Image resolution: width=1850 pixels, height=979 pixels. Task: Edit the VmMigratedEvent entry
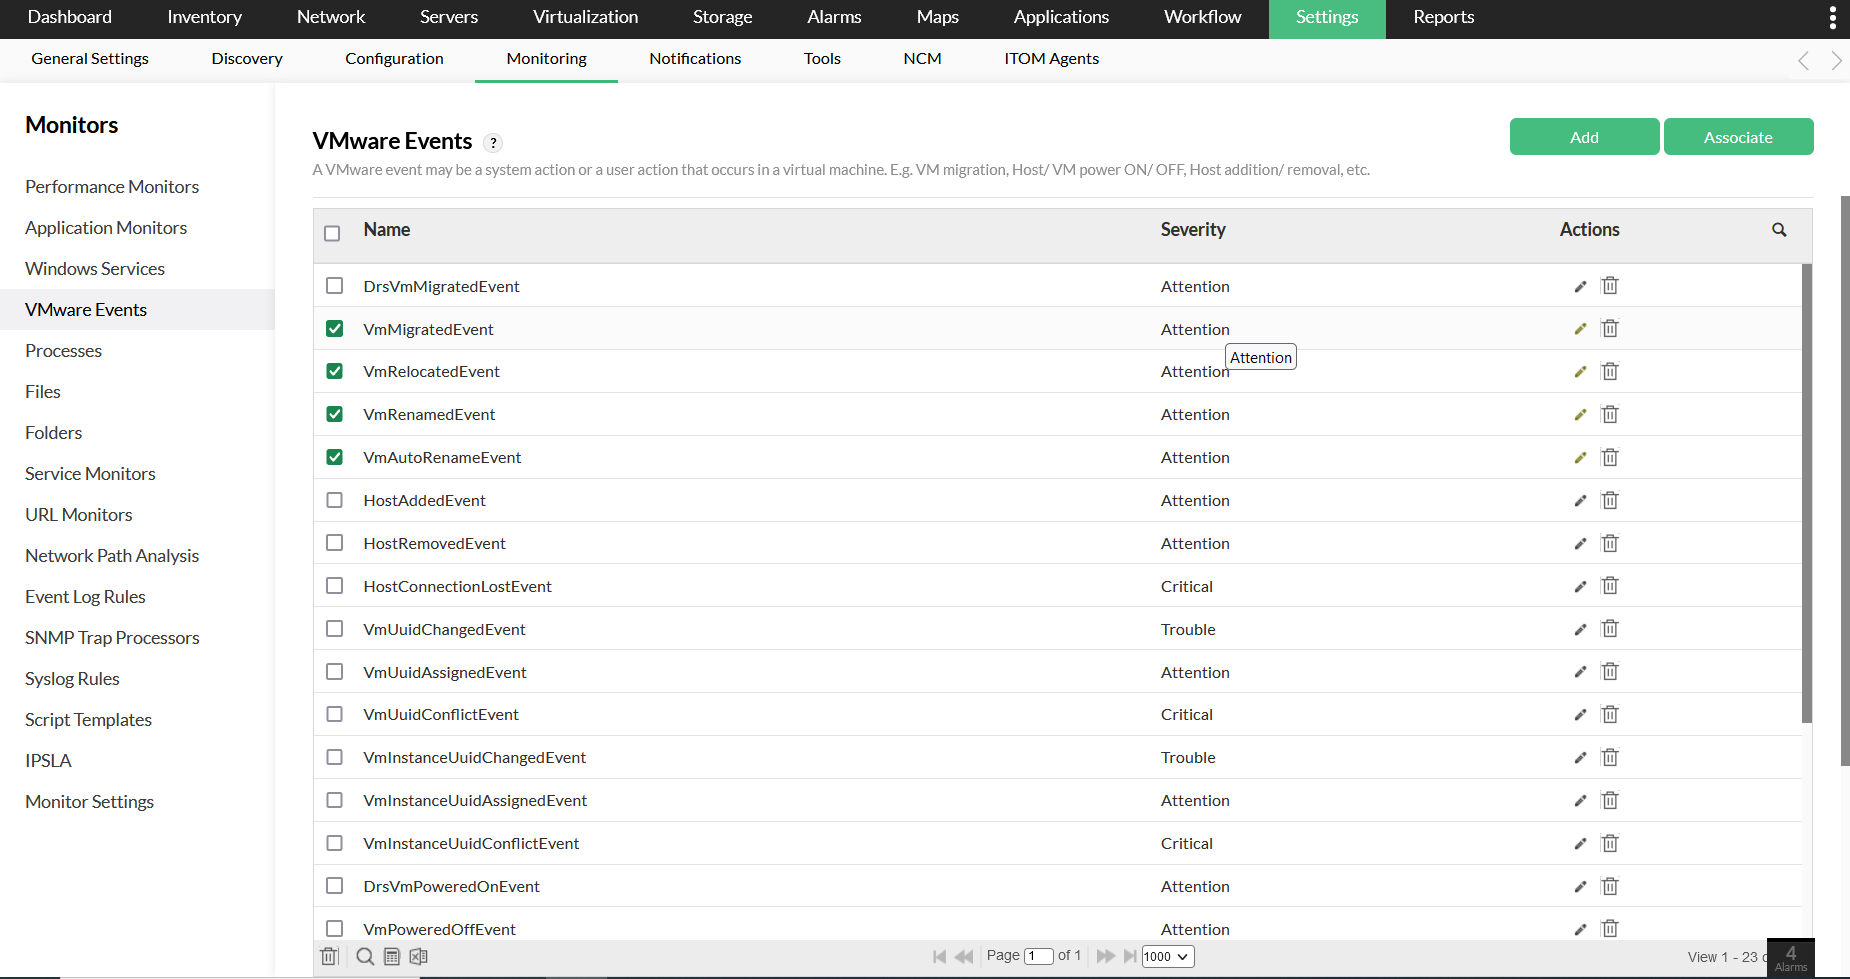1580,329
